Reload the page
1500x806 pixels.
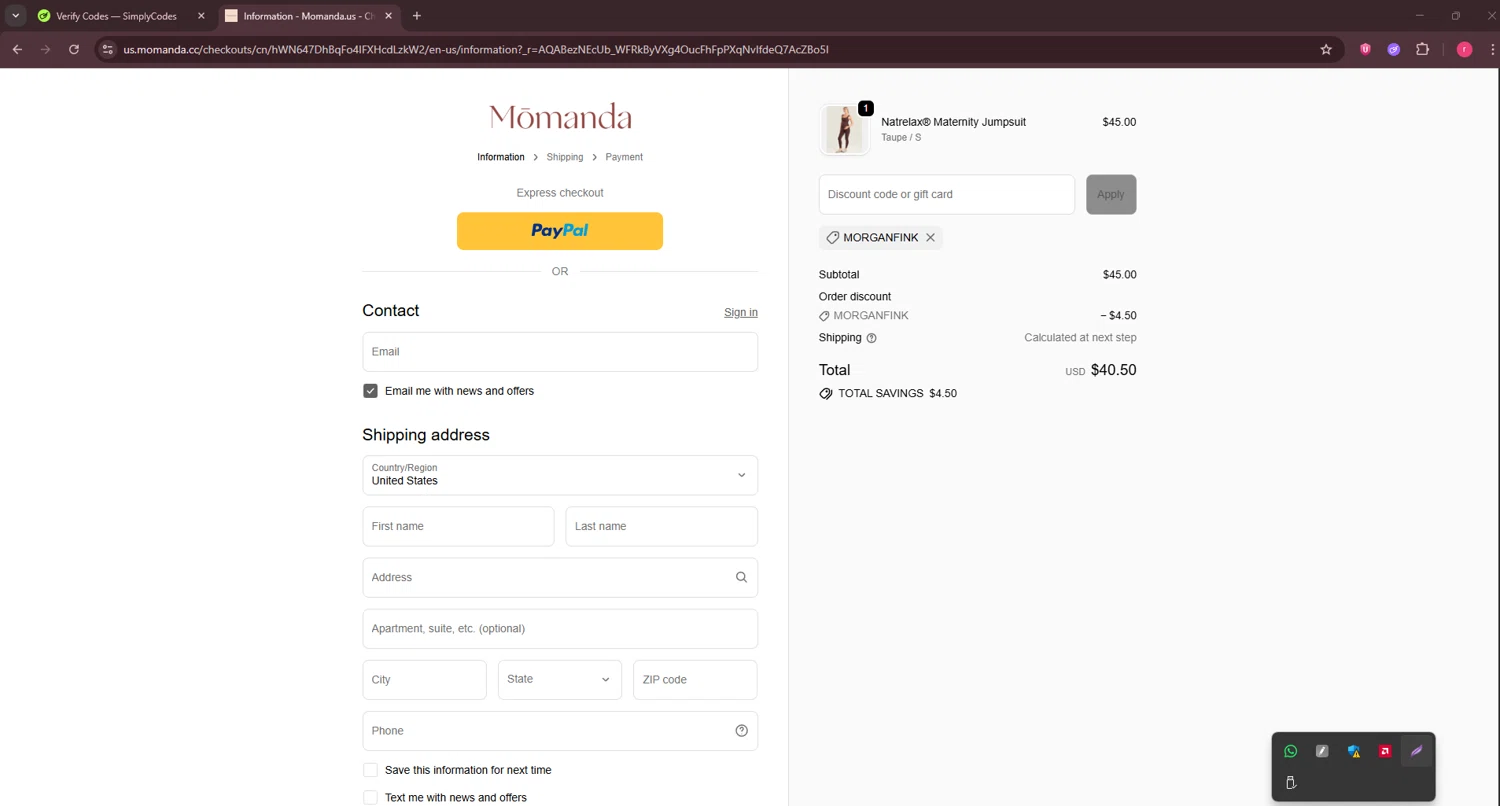pyautogui.click(x=74, y=49)
